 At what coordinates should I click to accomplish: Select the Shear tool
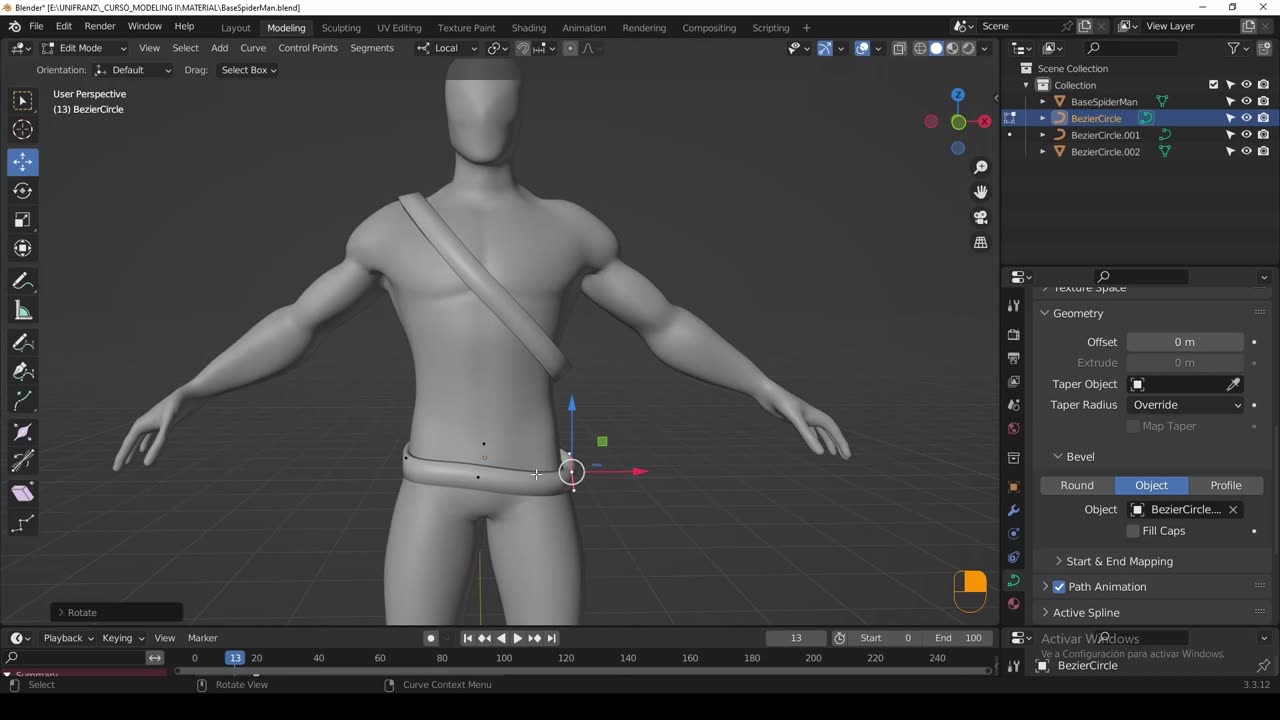click(22, 493)
